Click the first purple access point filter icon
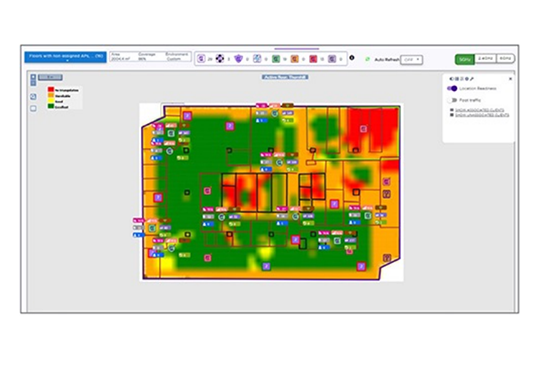Image resolution: width=541 pixels, height=375 pixels. (201, 59)
